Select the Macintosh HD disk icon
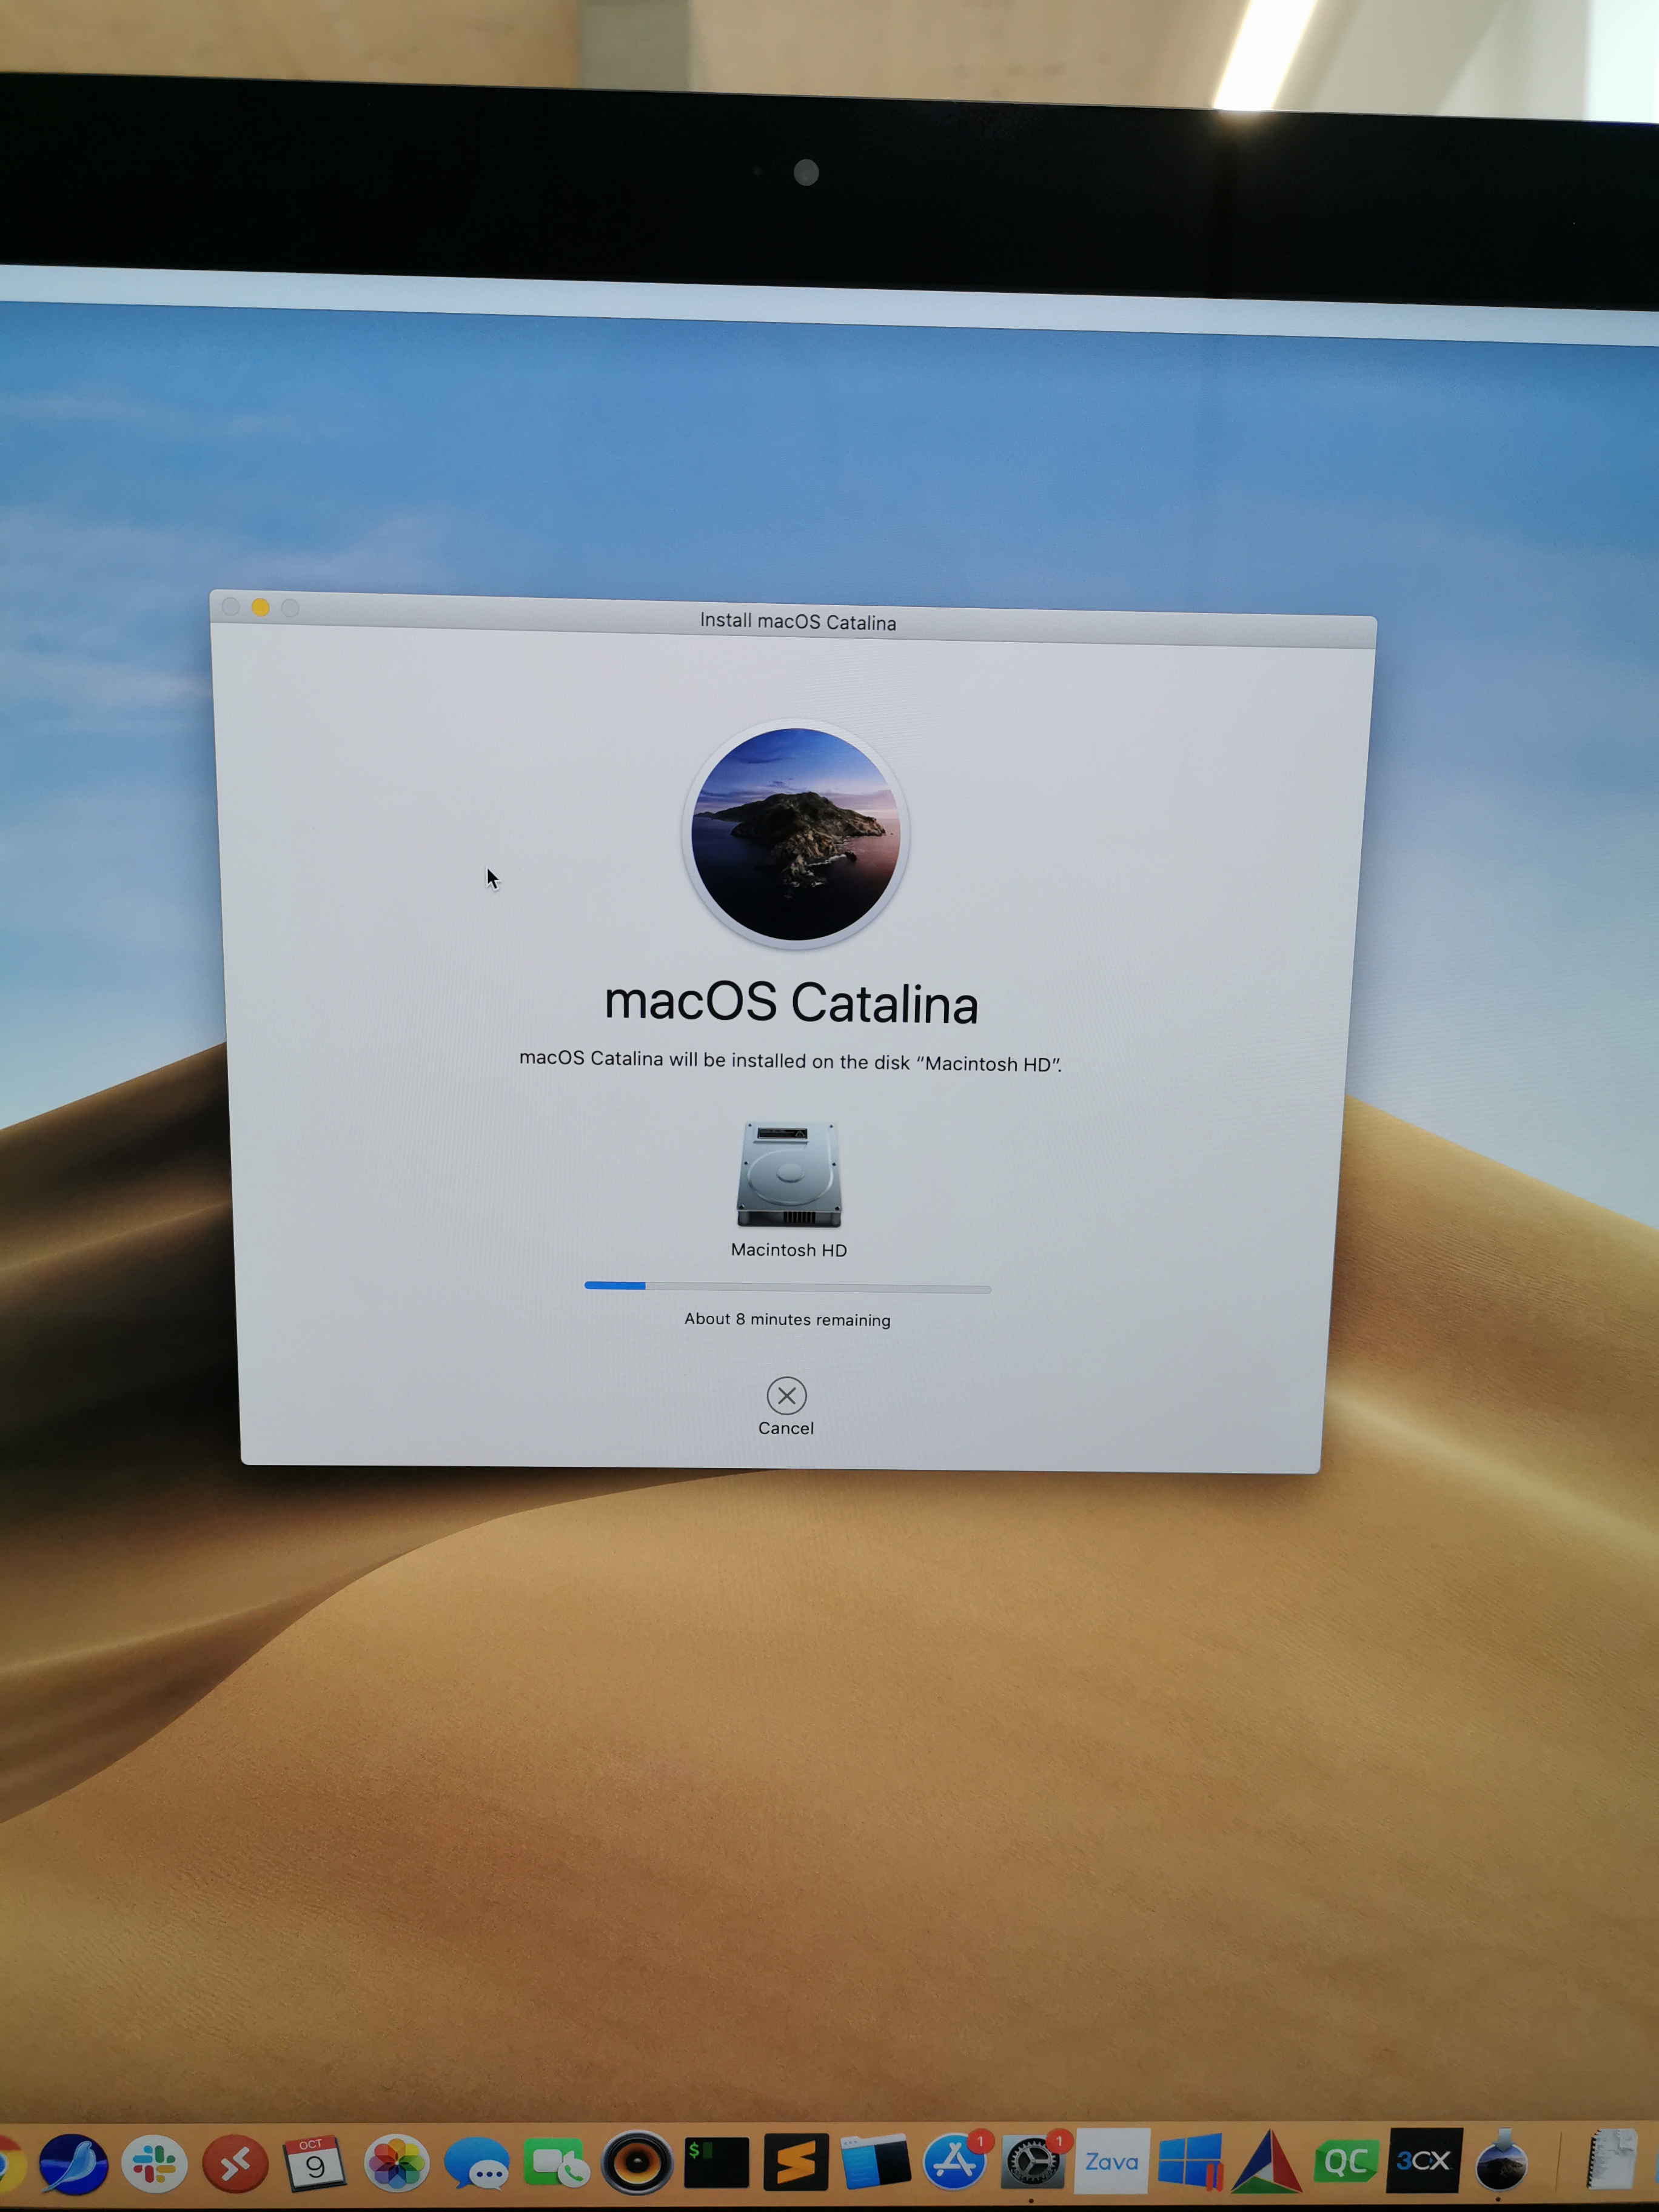The image size is (1659, 2212). click(x=789, y=1175)
